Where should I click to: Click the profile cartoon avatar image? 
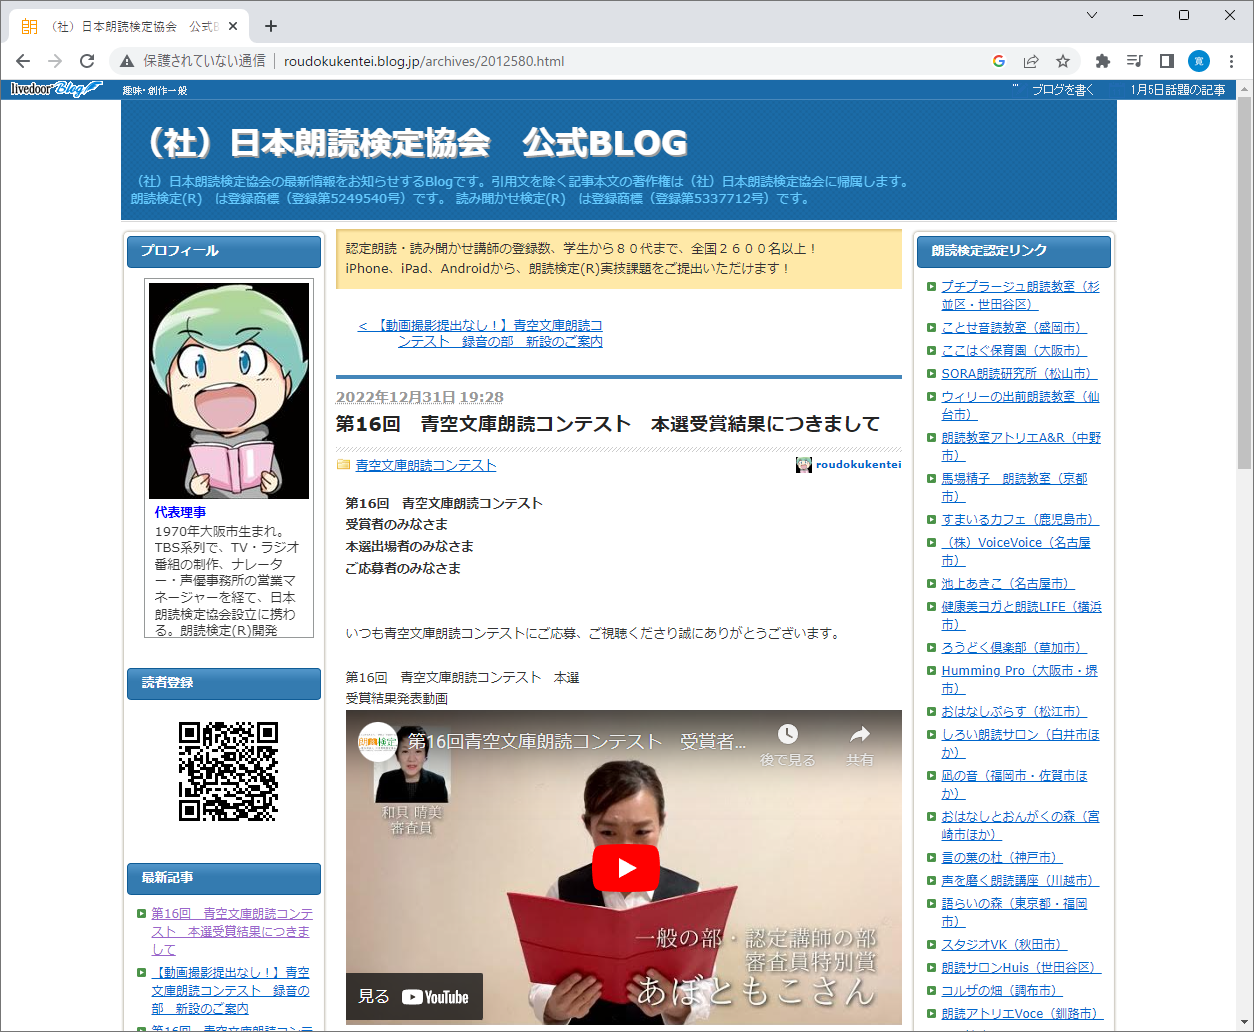tap(229, 391)
